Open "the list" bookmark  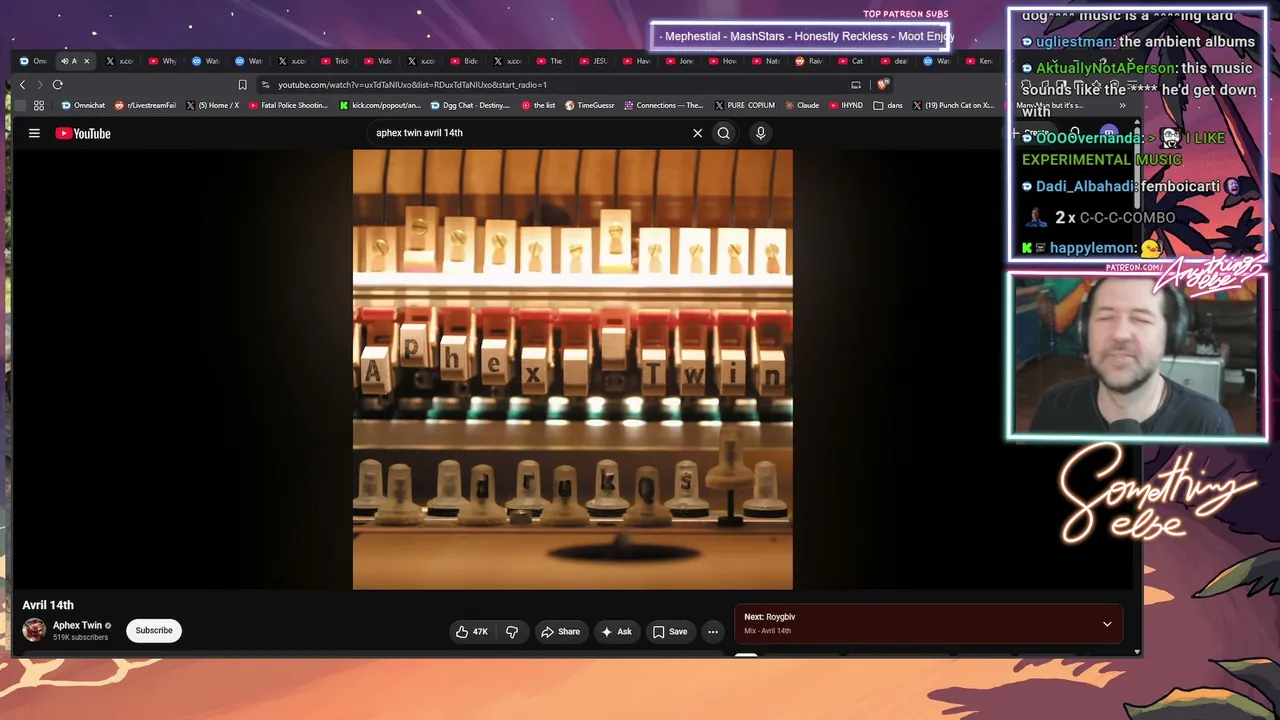click(x=538, y=105)
